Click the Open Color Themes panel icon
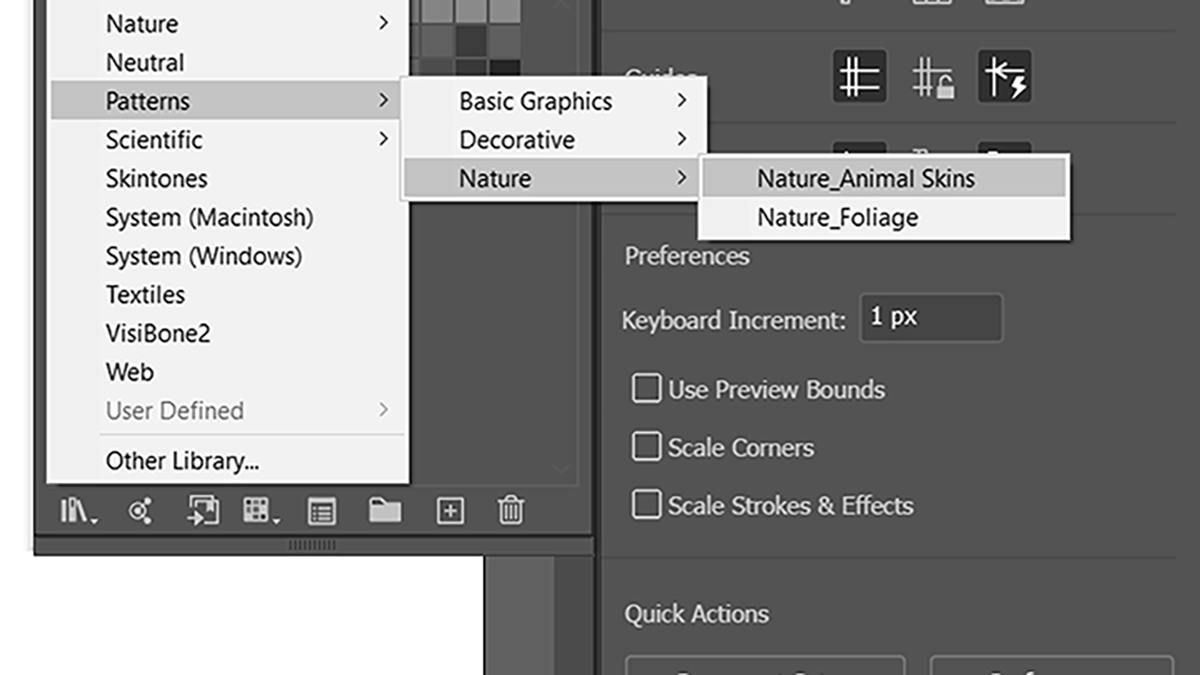The image size is (1200, 675). (141, 512)
